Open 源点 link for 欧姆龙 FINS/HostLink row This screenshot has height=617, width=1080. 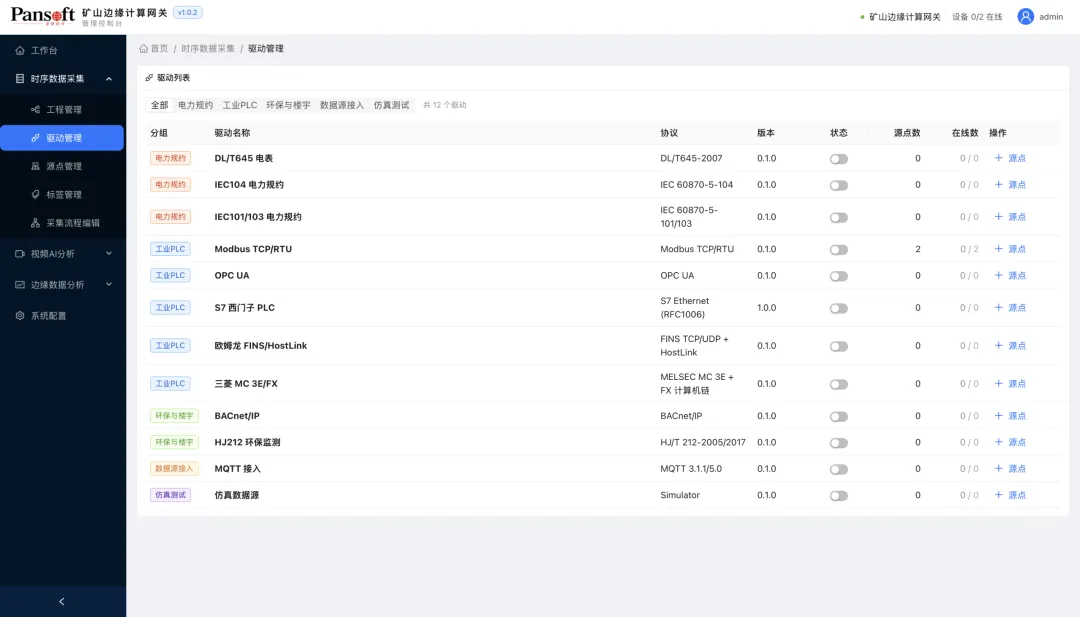pos(1017,346)
